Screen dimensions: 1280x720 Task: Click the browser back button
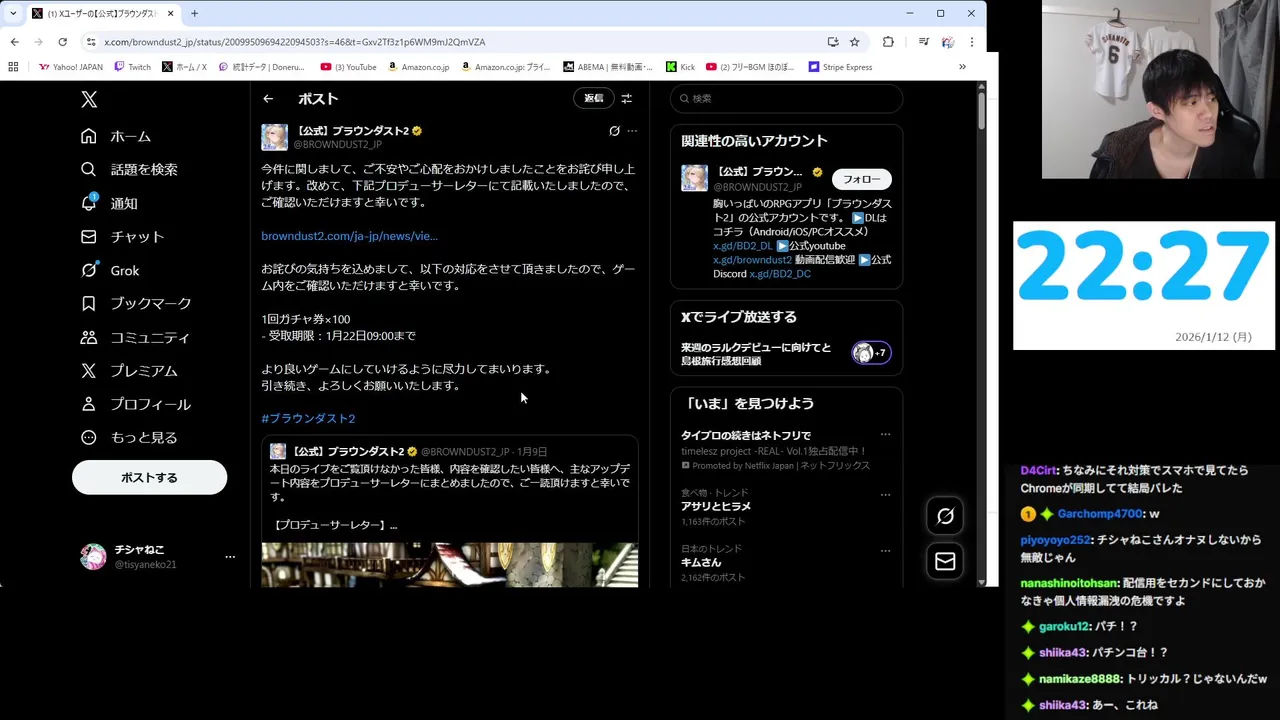pyautogui.click(x=14, y=42)
